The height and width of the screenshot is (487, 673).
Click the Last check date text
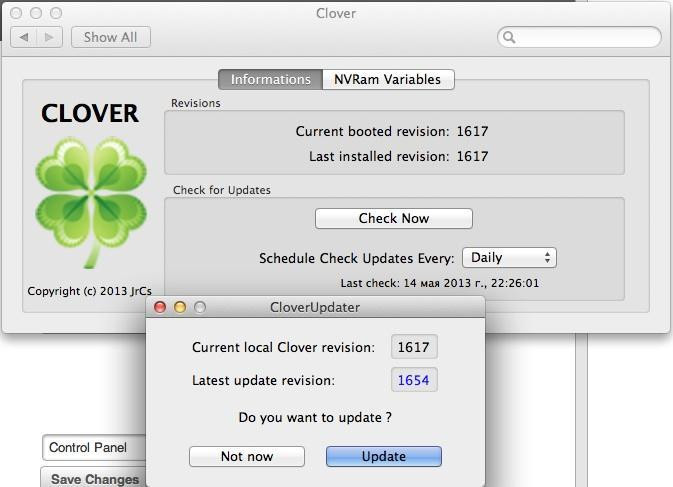440,283
